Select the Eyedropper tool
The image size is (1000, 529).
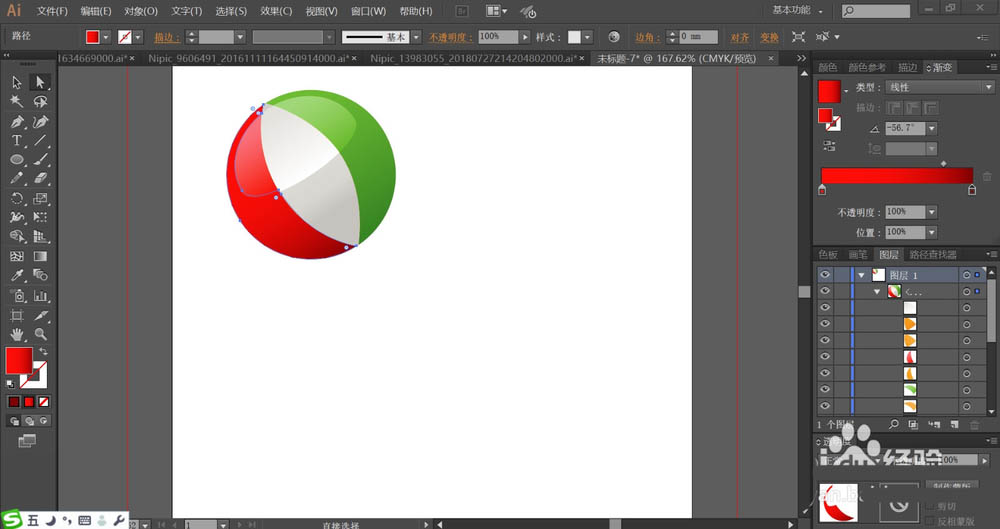coord(17,276)
